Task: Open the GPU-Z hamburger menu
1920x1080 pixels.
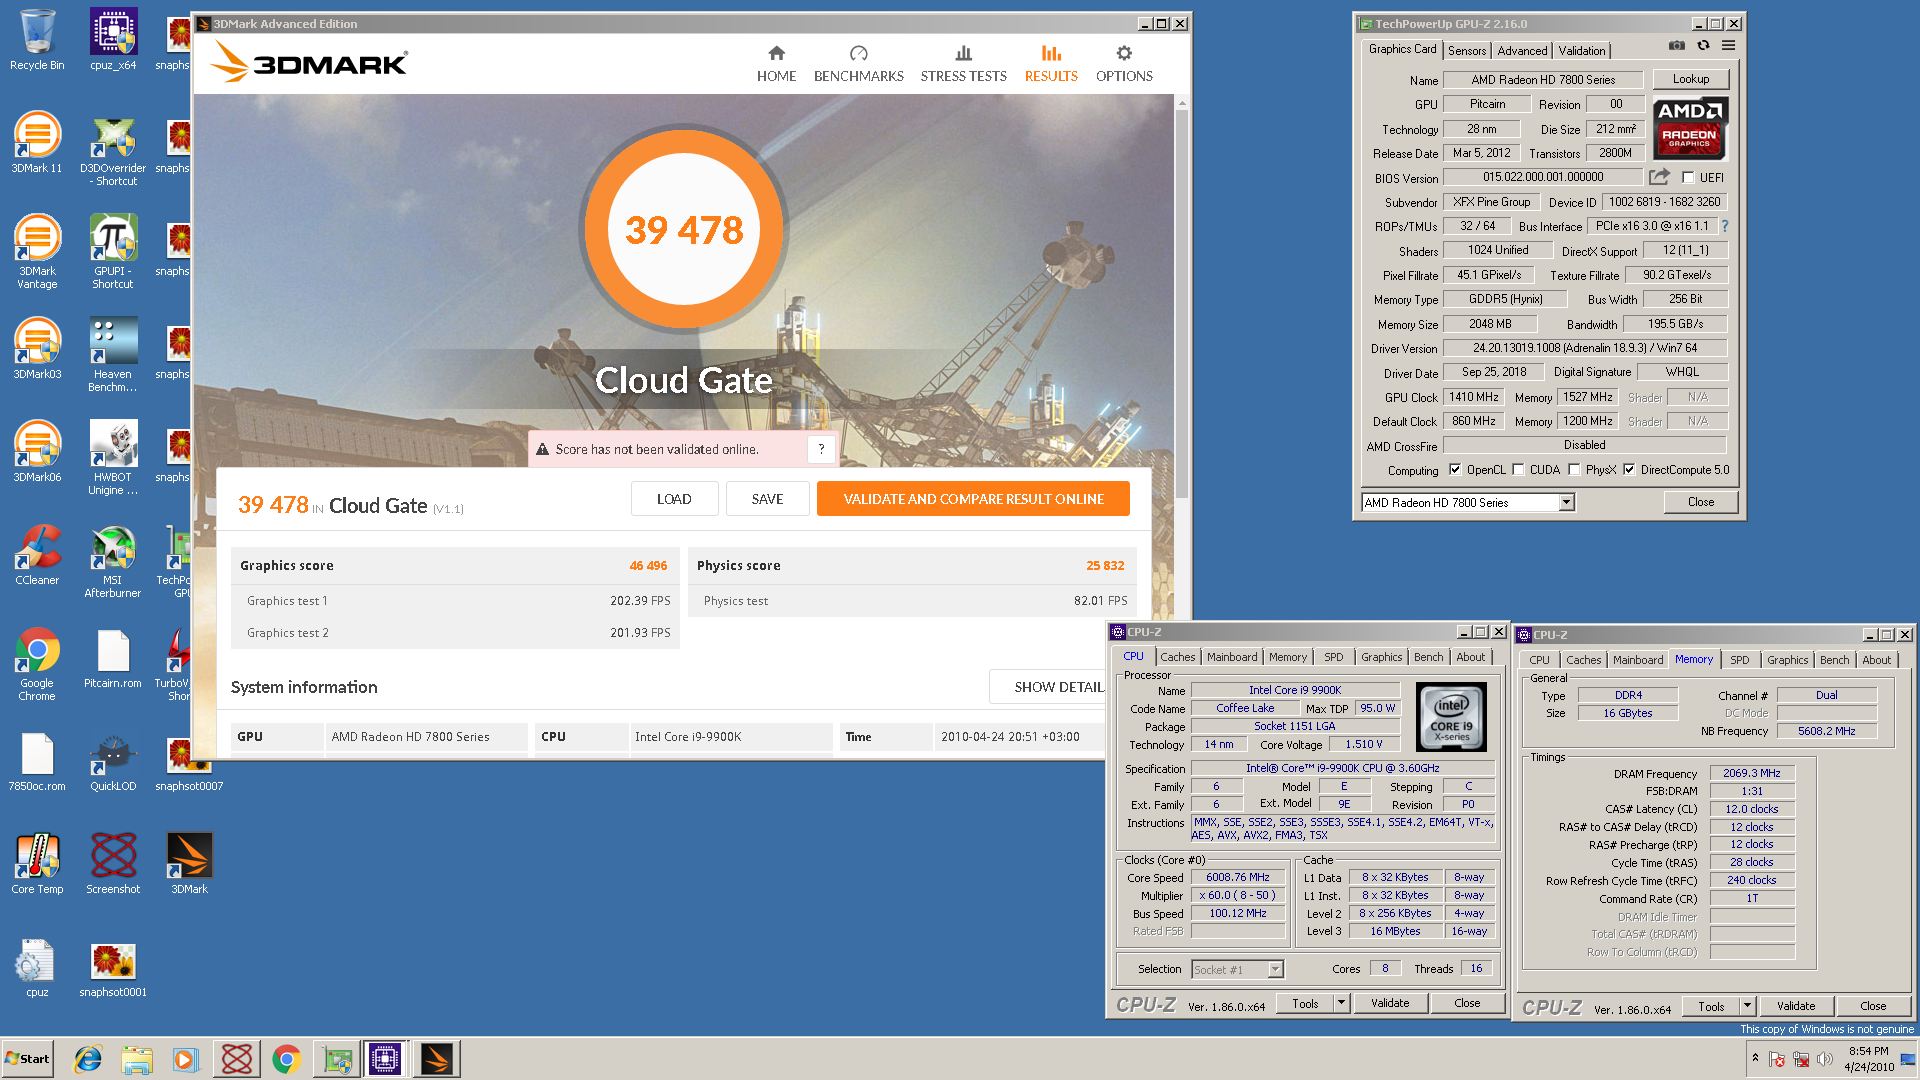Action: [1728, 46]
